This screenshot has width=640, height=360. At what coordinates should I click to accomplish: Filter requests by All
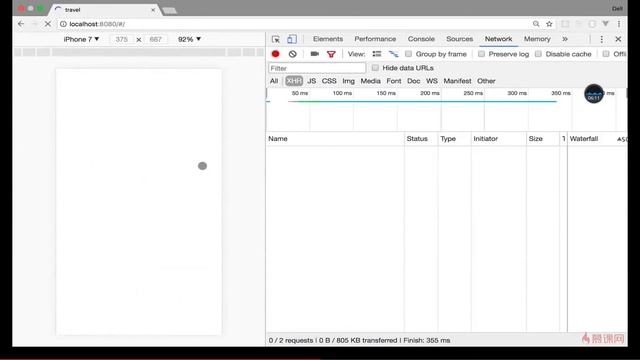pos(274,81)
